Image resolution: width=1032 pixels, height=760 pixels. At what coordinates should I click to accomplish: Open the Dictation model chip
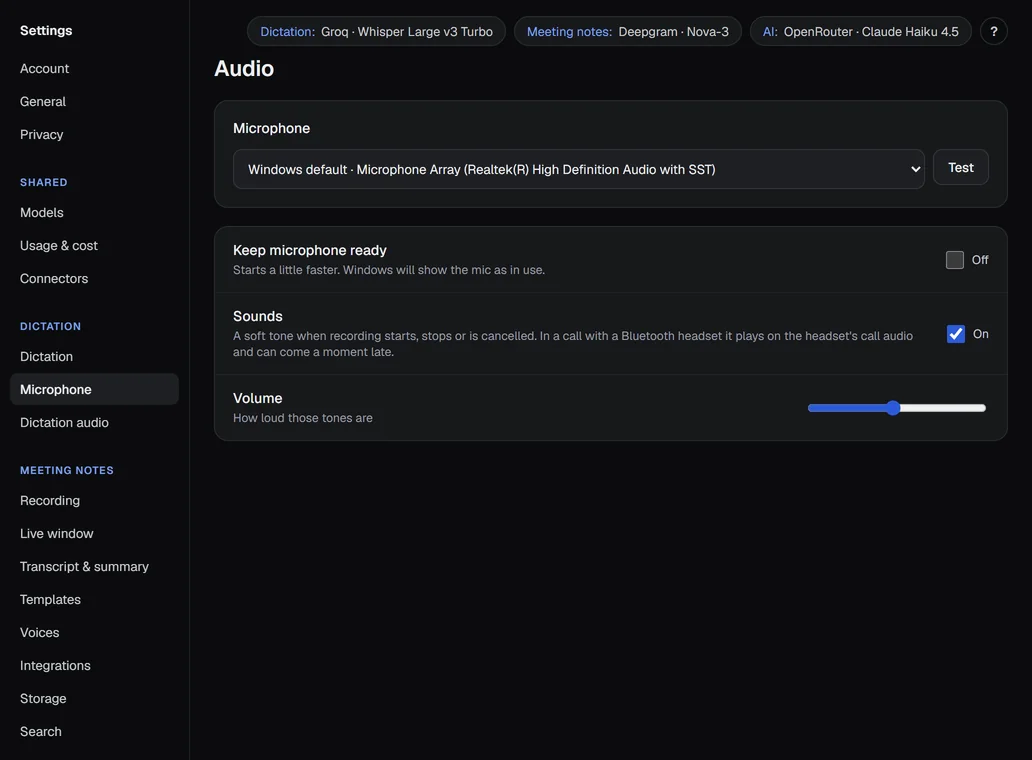(376, 32)
